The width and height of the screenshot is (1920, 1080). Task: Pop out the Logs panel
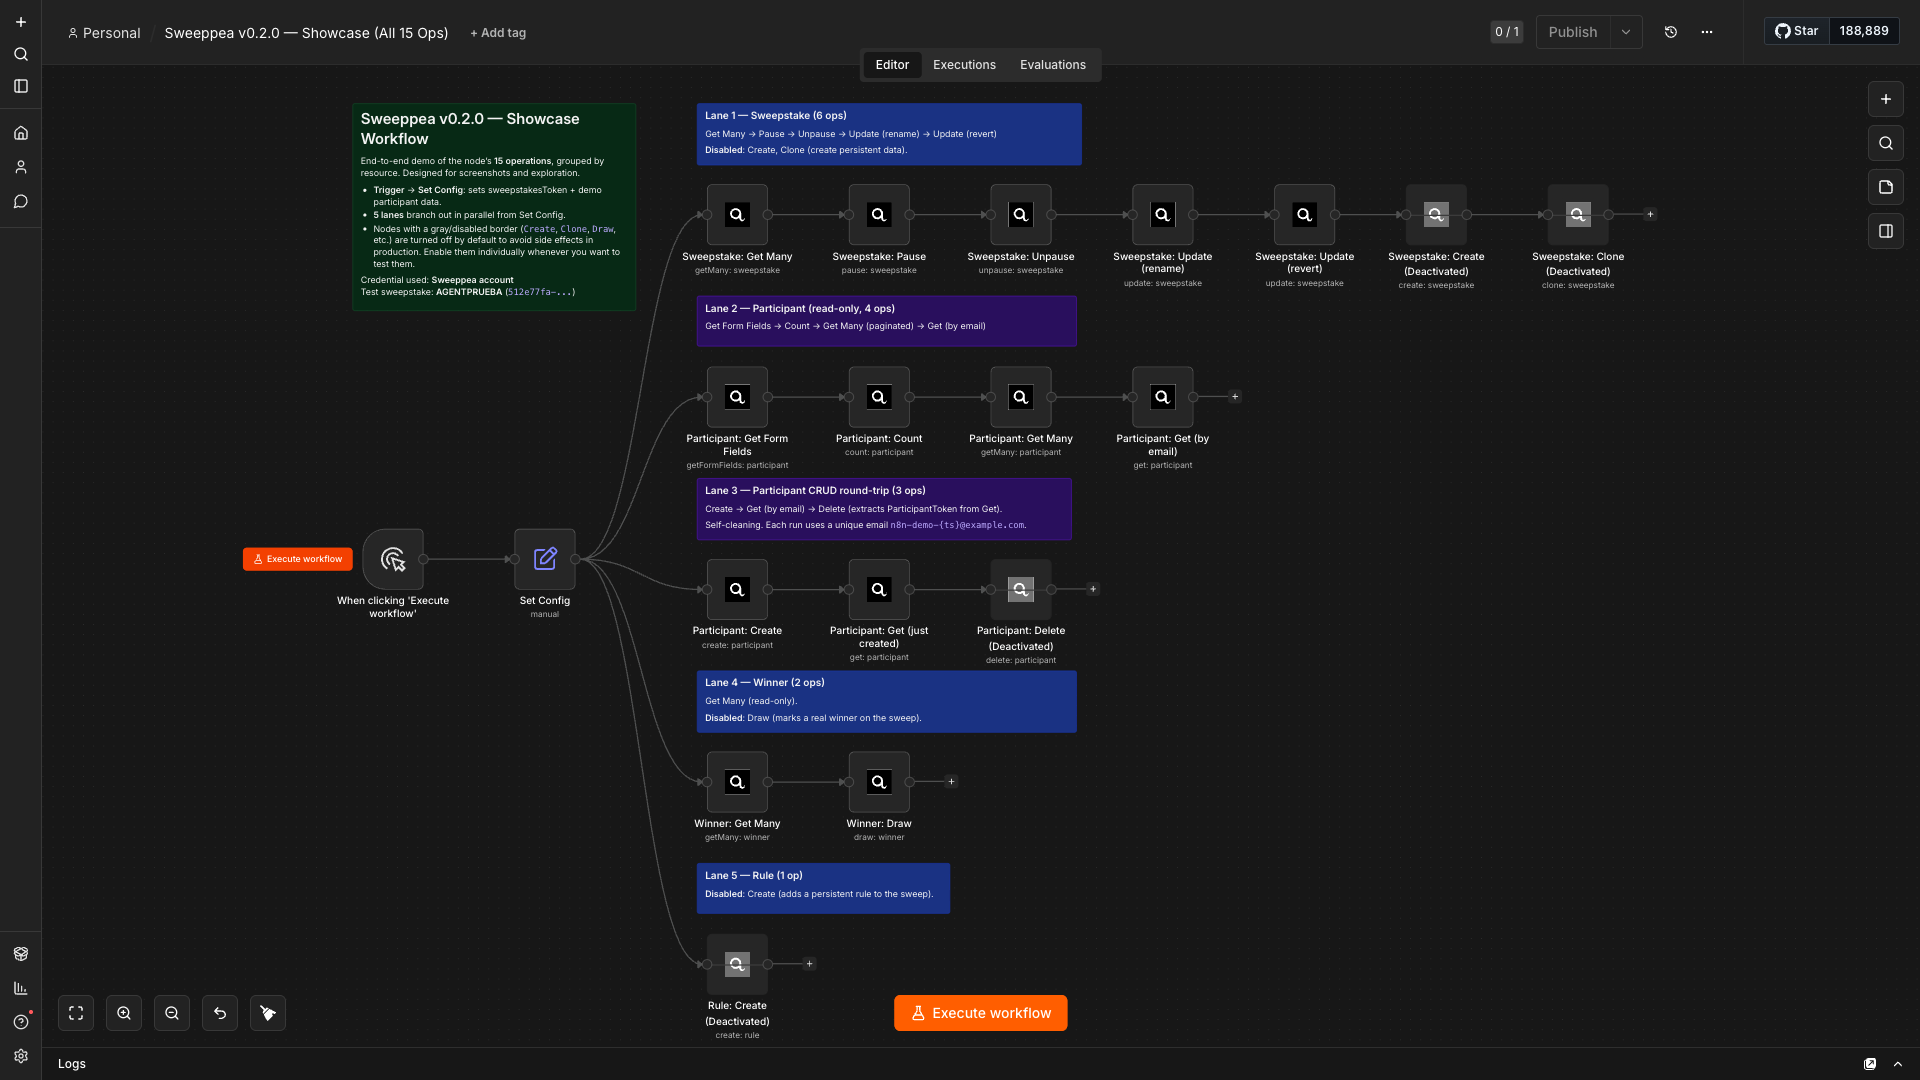point(1870,1064)
